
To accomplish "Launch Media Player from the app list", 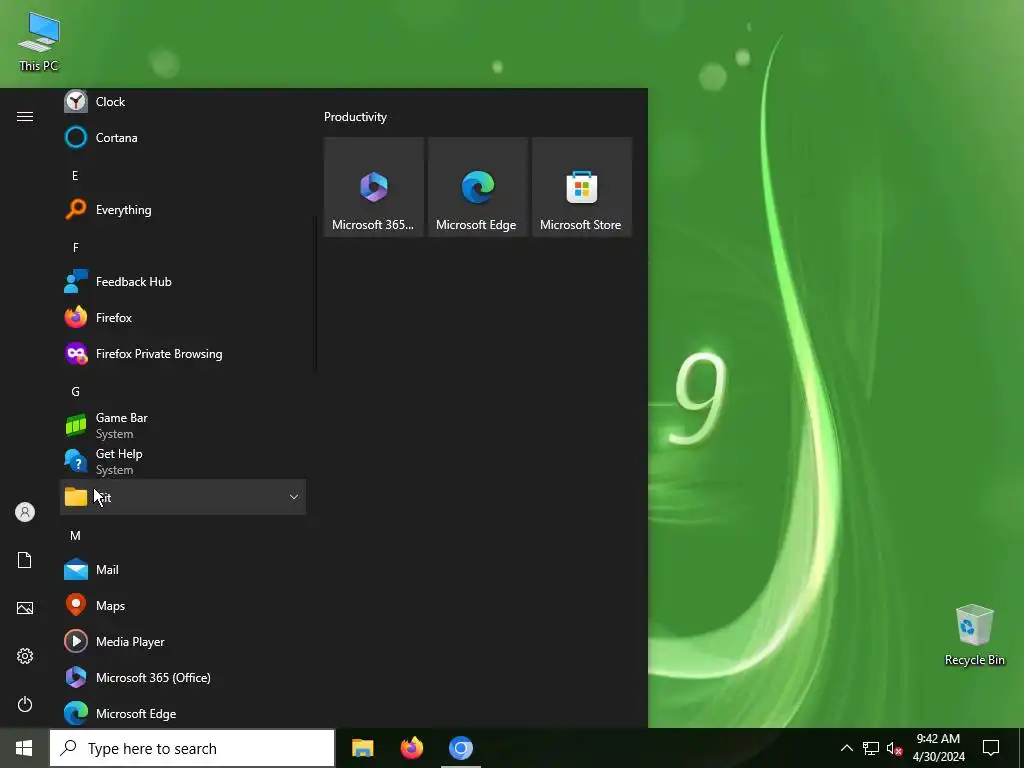I will coord(183,641).
